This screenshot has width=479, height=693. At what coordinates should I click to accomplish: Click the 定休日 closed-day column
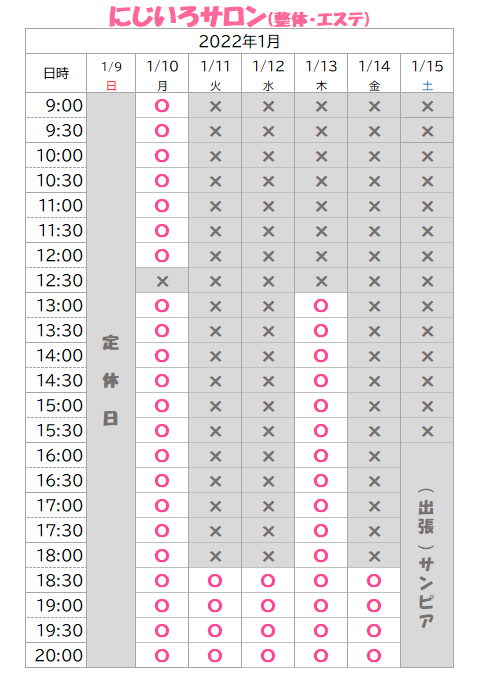[111, 380]
